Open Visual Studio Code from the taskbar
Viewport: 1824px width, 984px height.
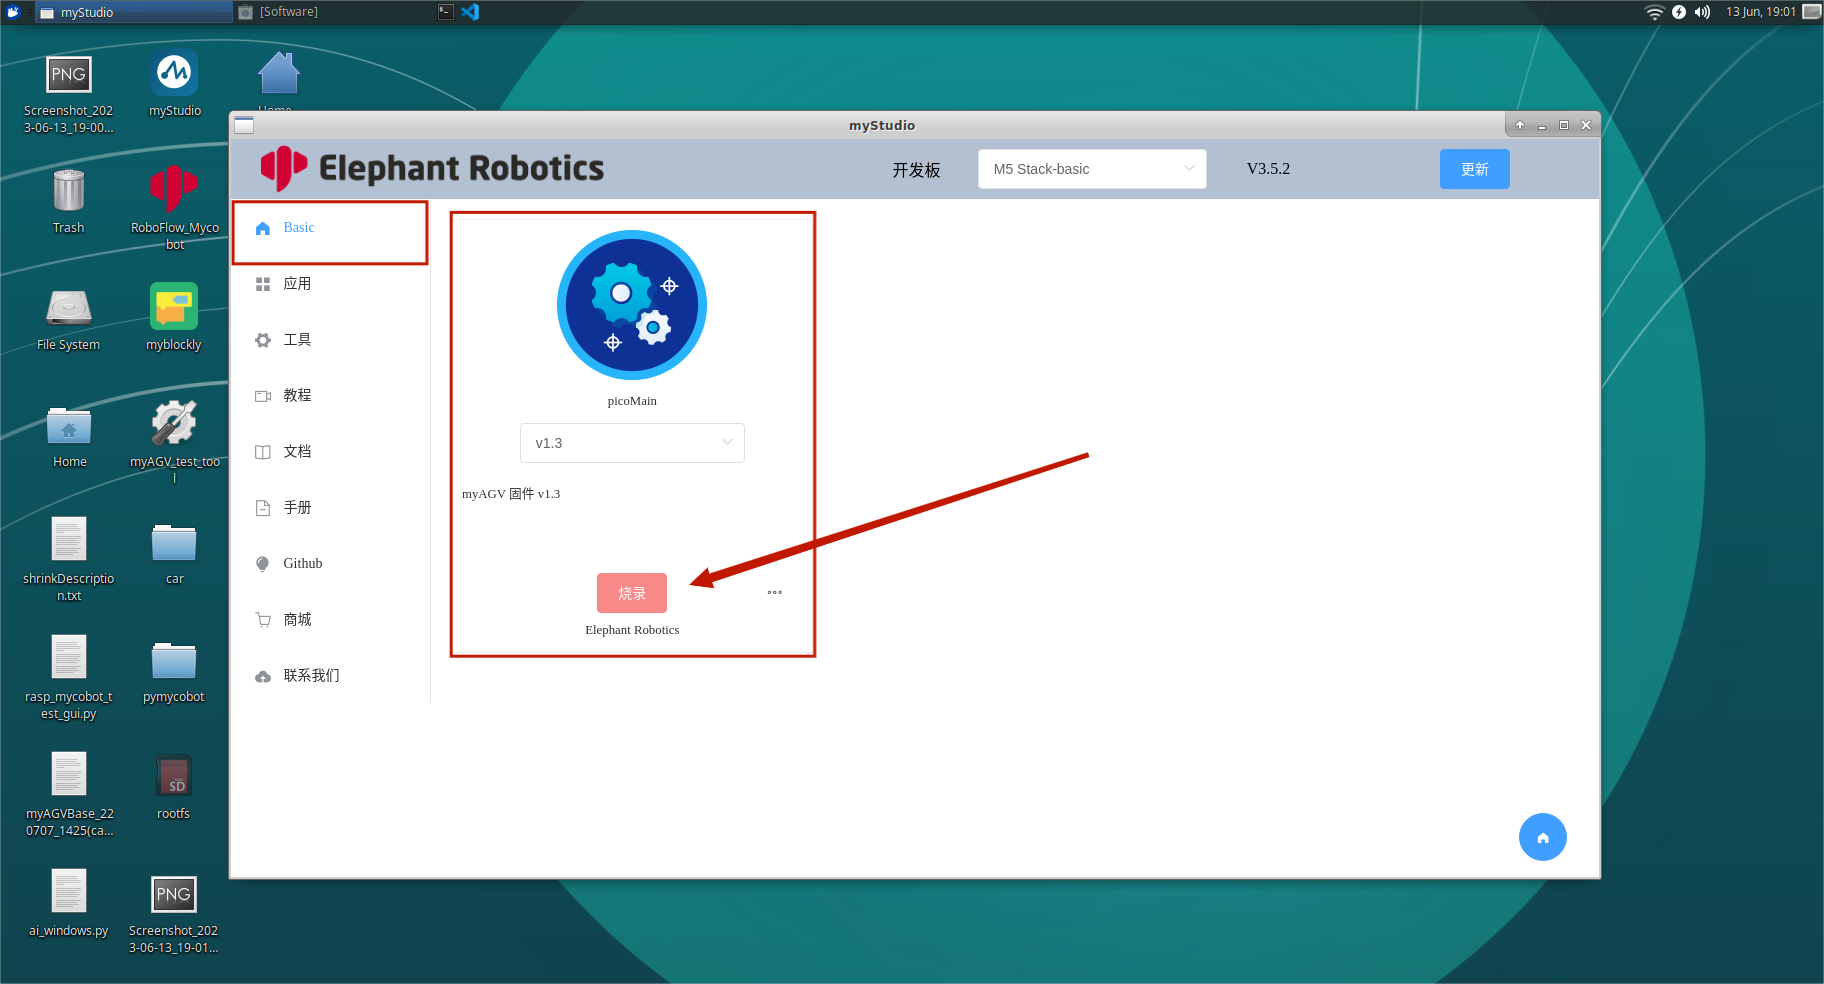click(470, 12)
